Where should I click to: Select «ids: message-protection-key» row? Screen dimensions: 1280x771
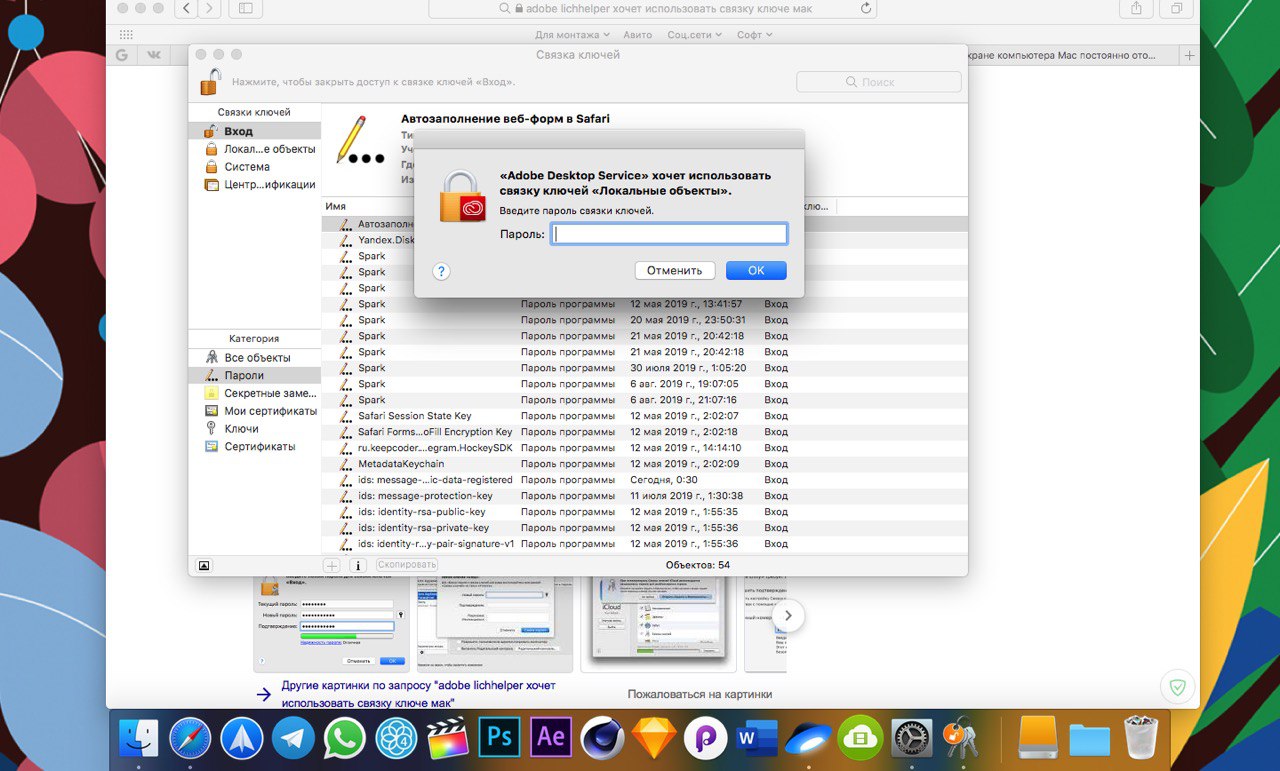pos(645,496)
